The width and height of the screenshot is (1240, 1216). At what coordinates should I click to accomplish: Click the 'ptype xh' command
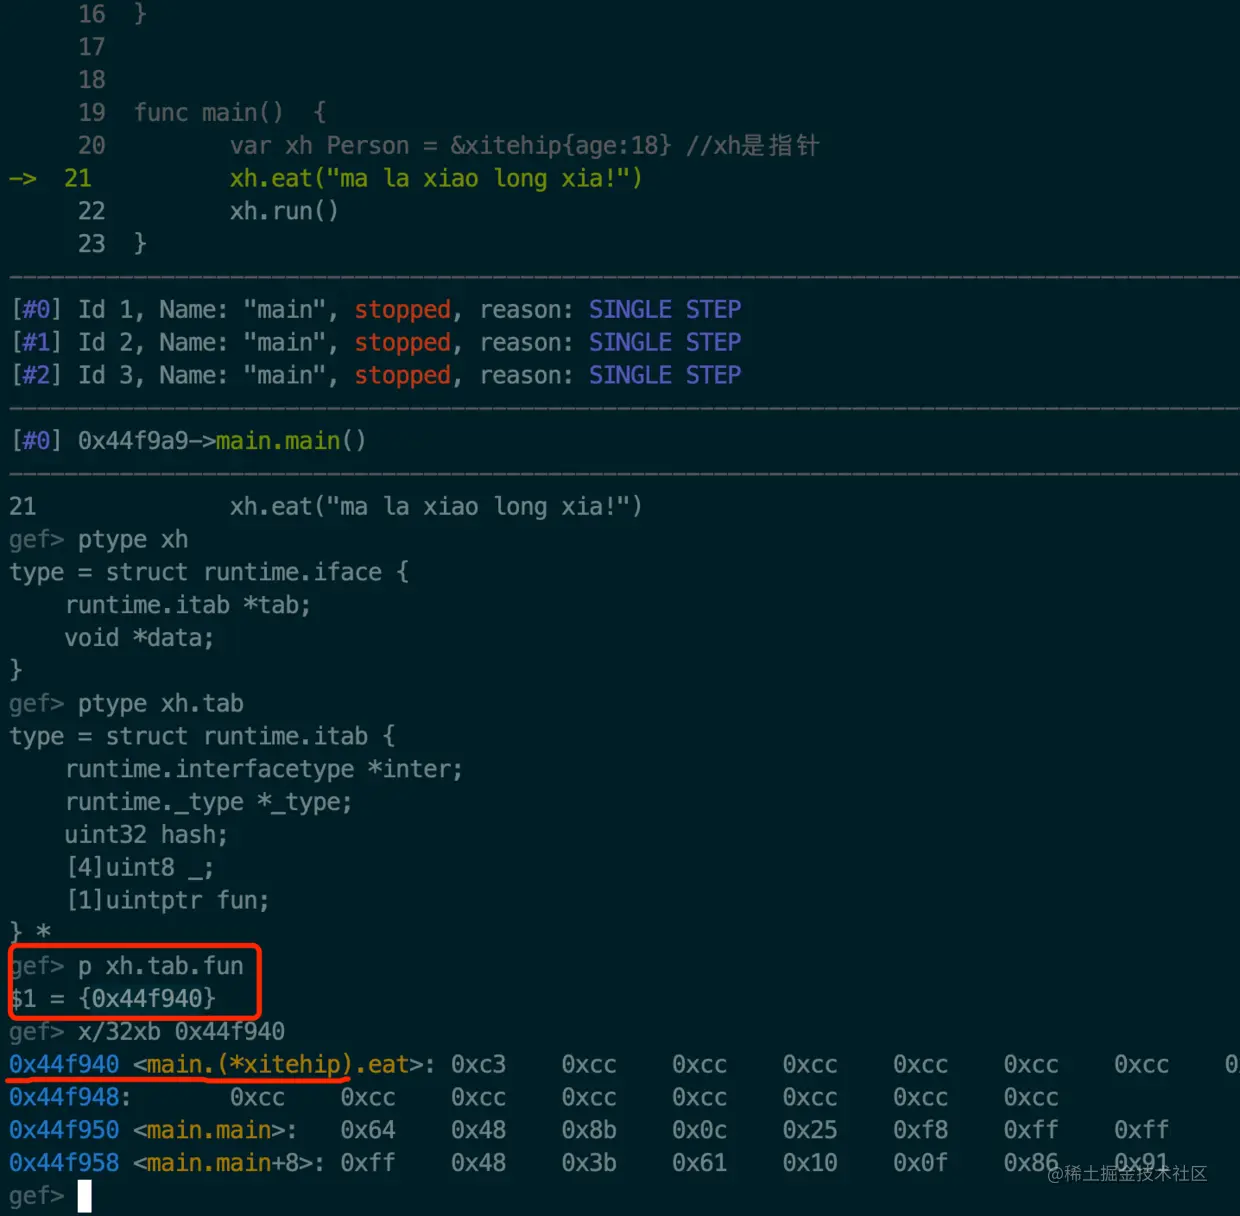point(133,539)
